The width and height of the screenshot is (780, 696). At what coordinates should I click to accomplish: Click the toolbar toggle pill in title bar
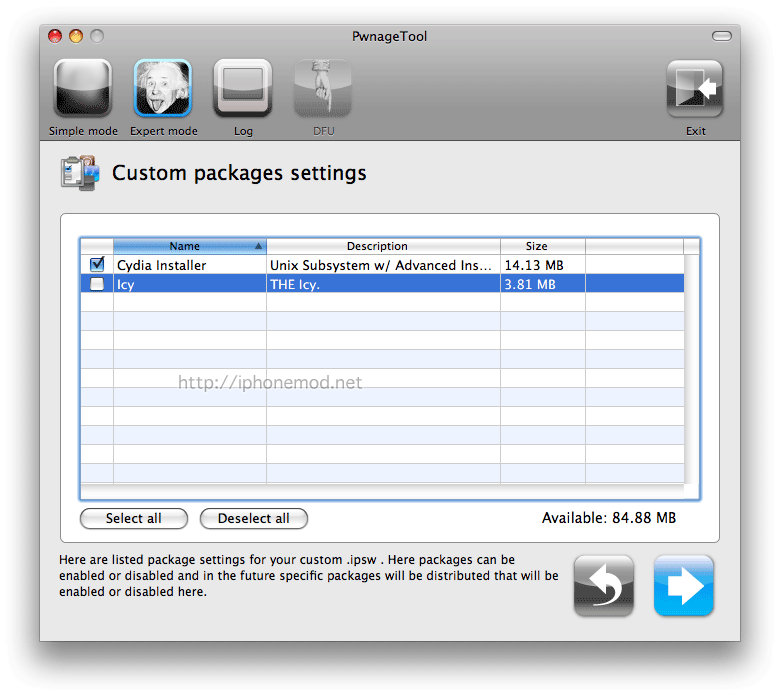721,36
